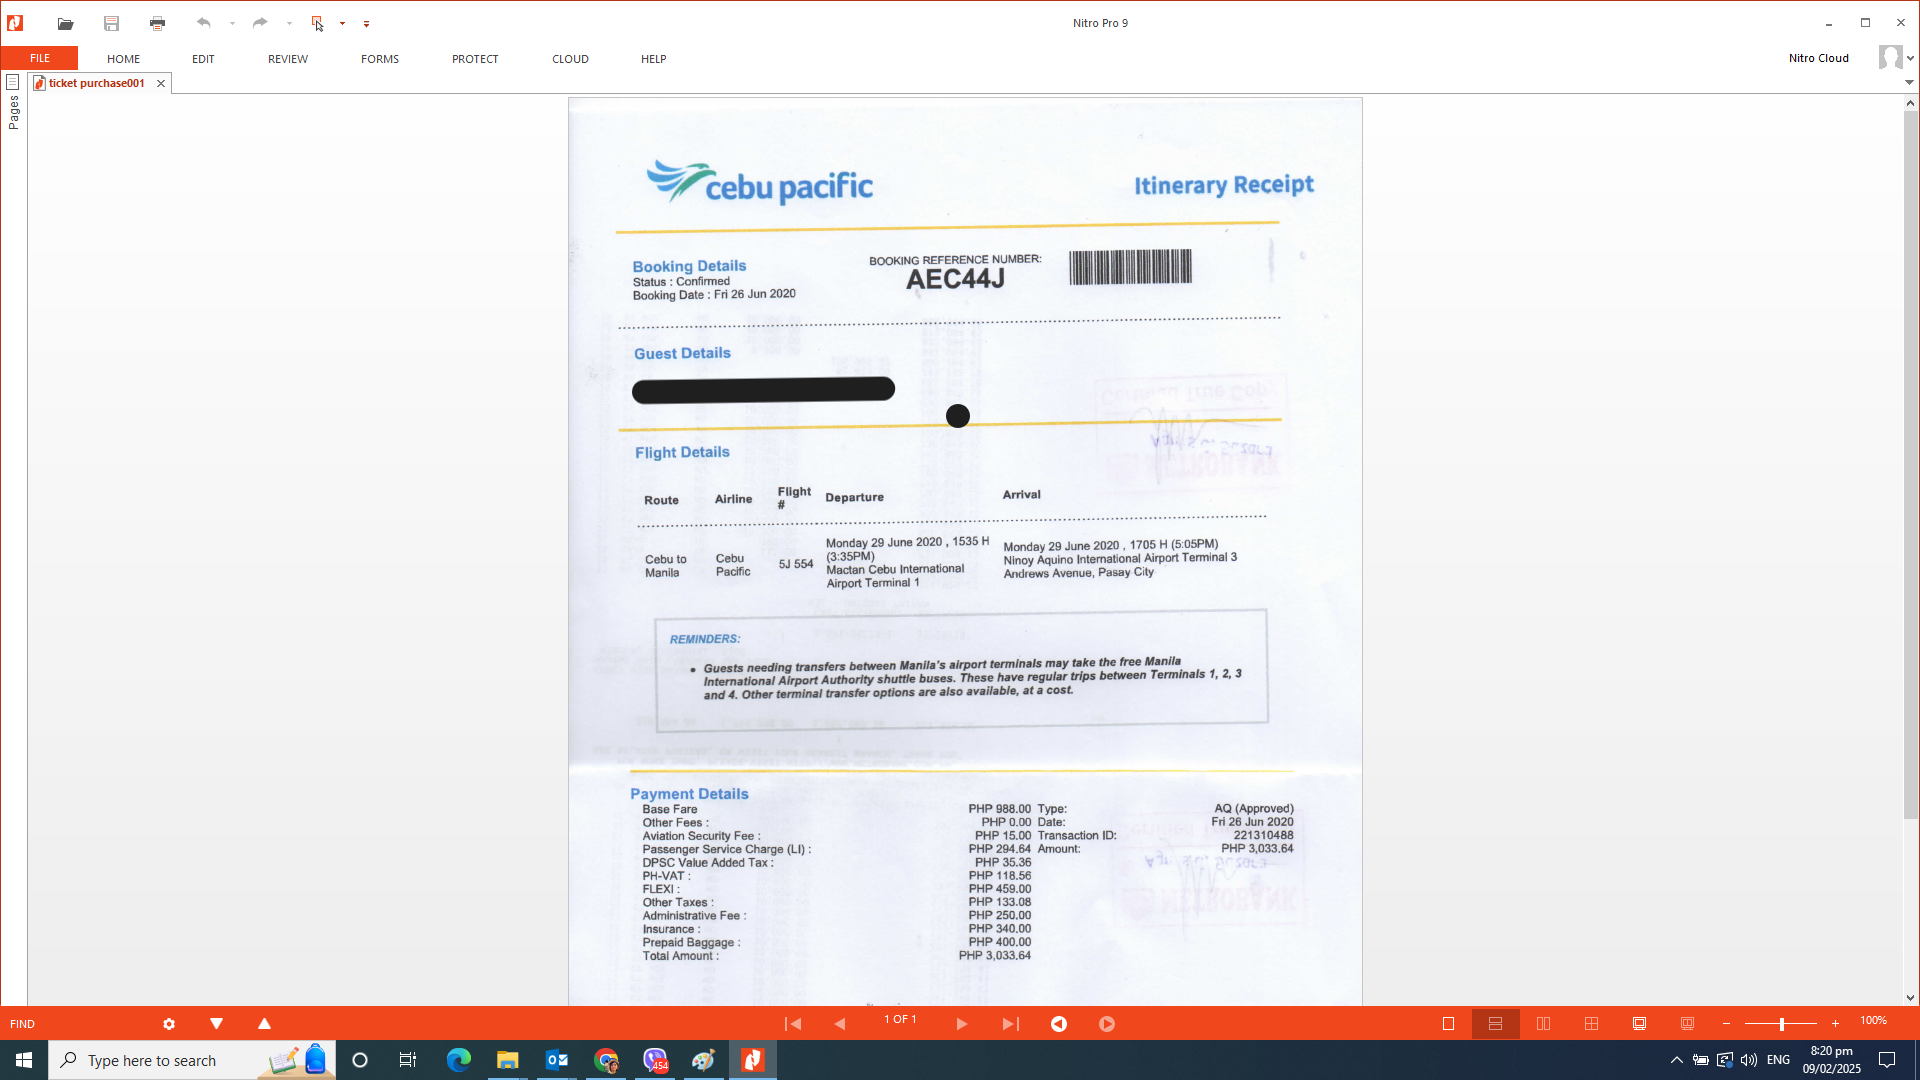Toggle full screen view mode
This screenshot has width=1920, height=1080.
[1639, 1023]
